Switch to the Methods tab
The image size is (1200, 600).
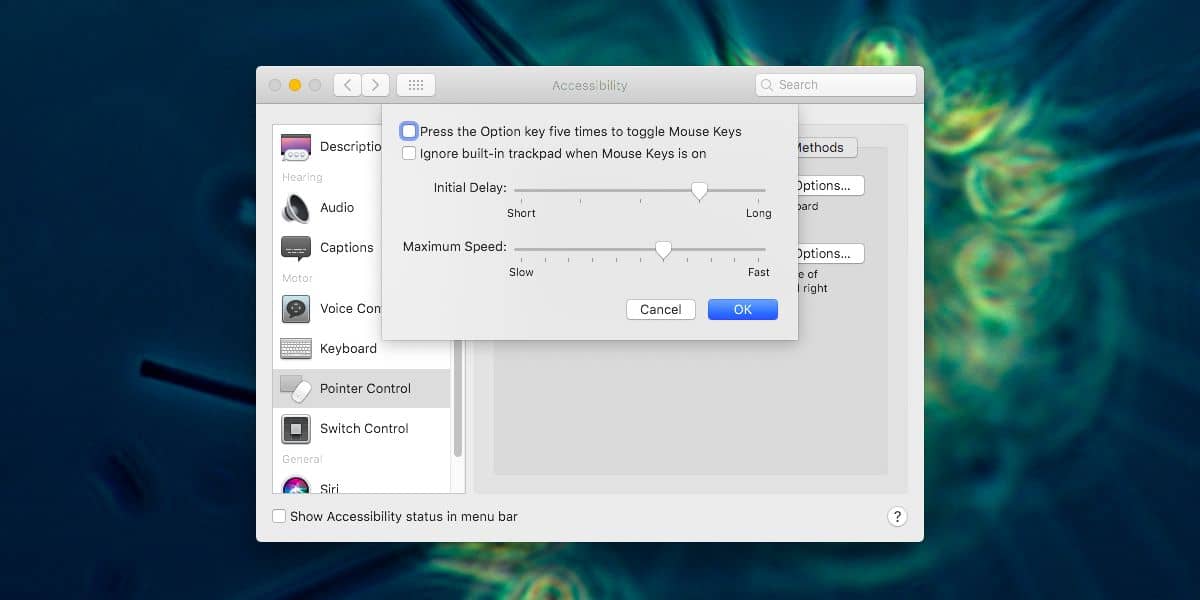[827, 147]
